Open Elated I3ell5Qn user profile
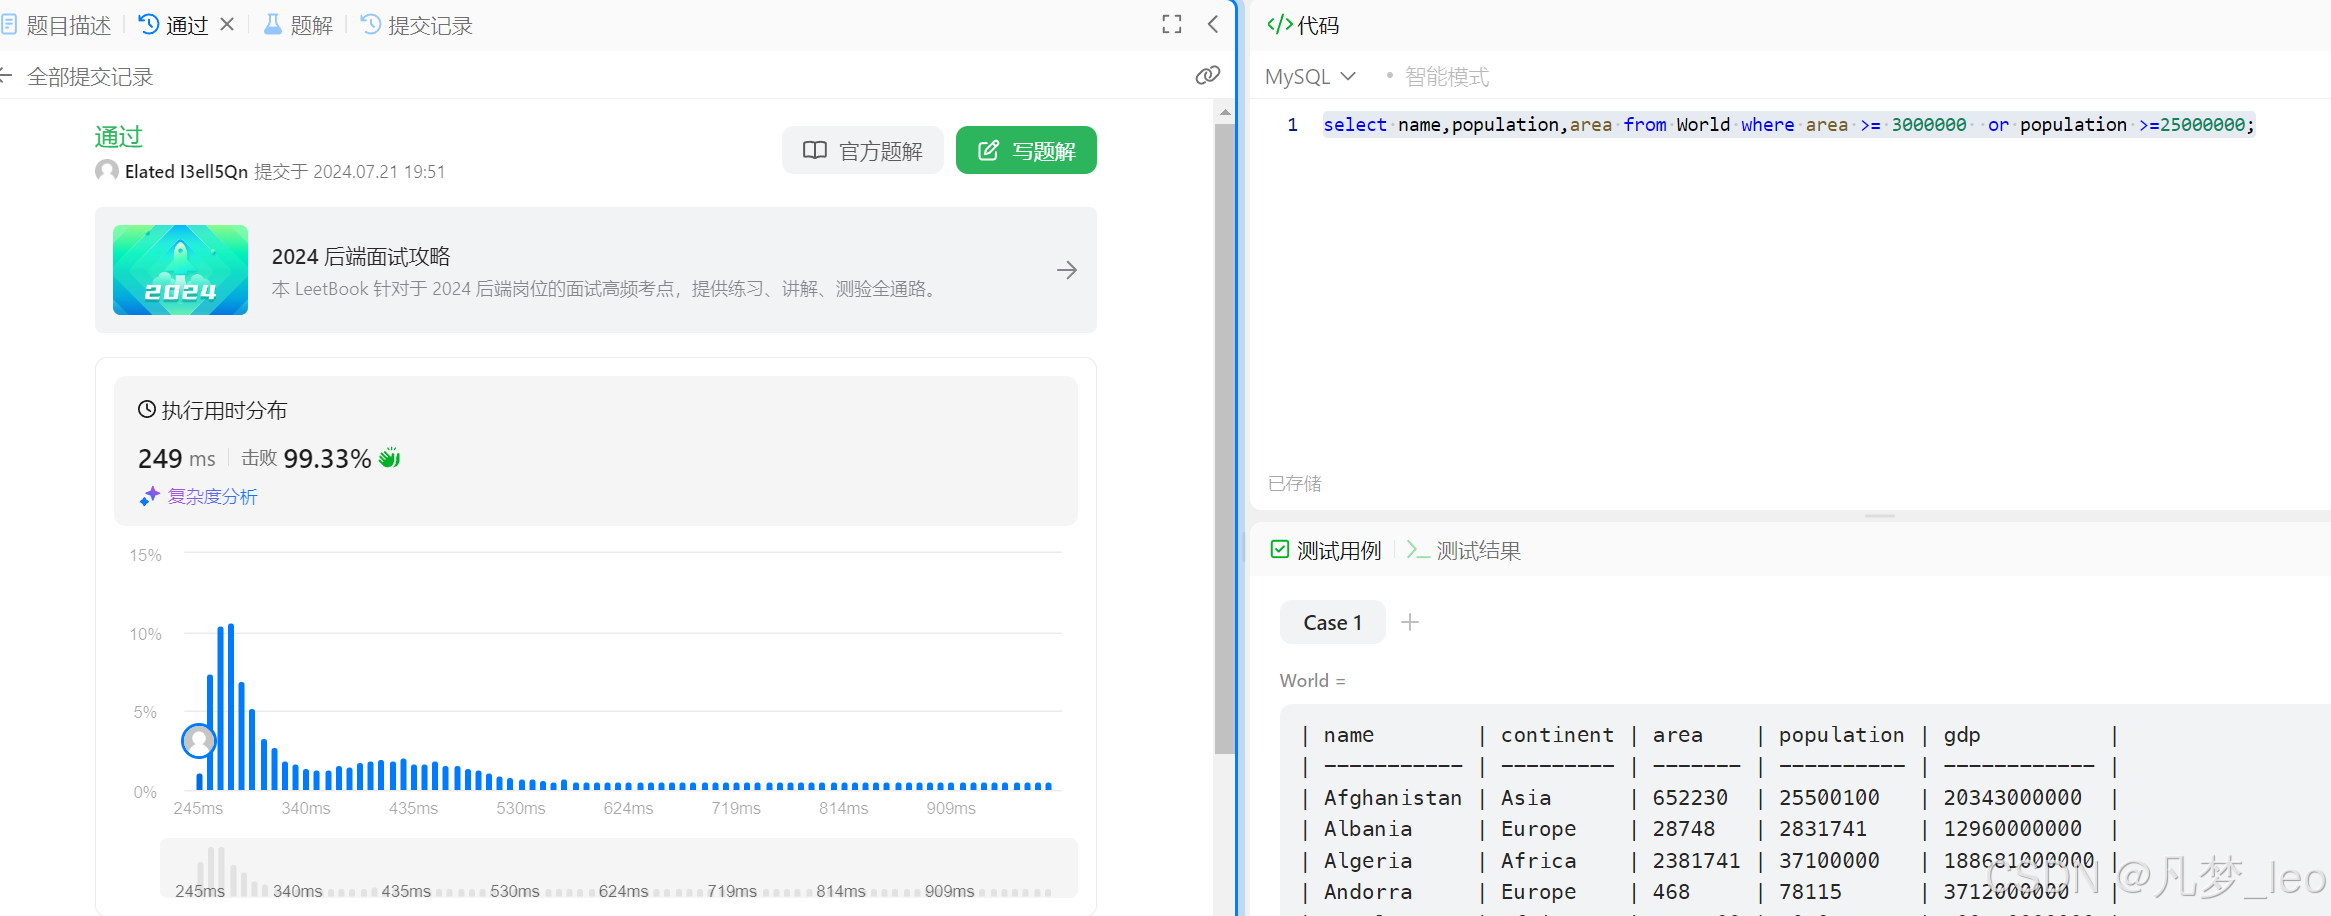The image size is (2331, 916). click(186, 171)
